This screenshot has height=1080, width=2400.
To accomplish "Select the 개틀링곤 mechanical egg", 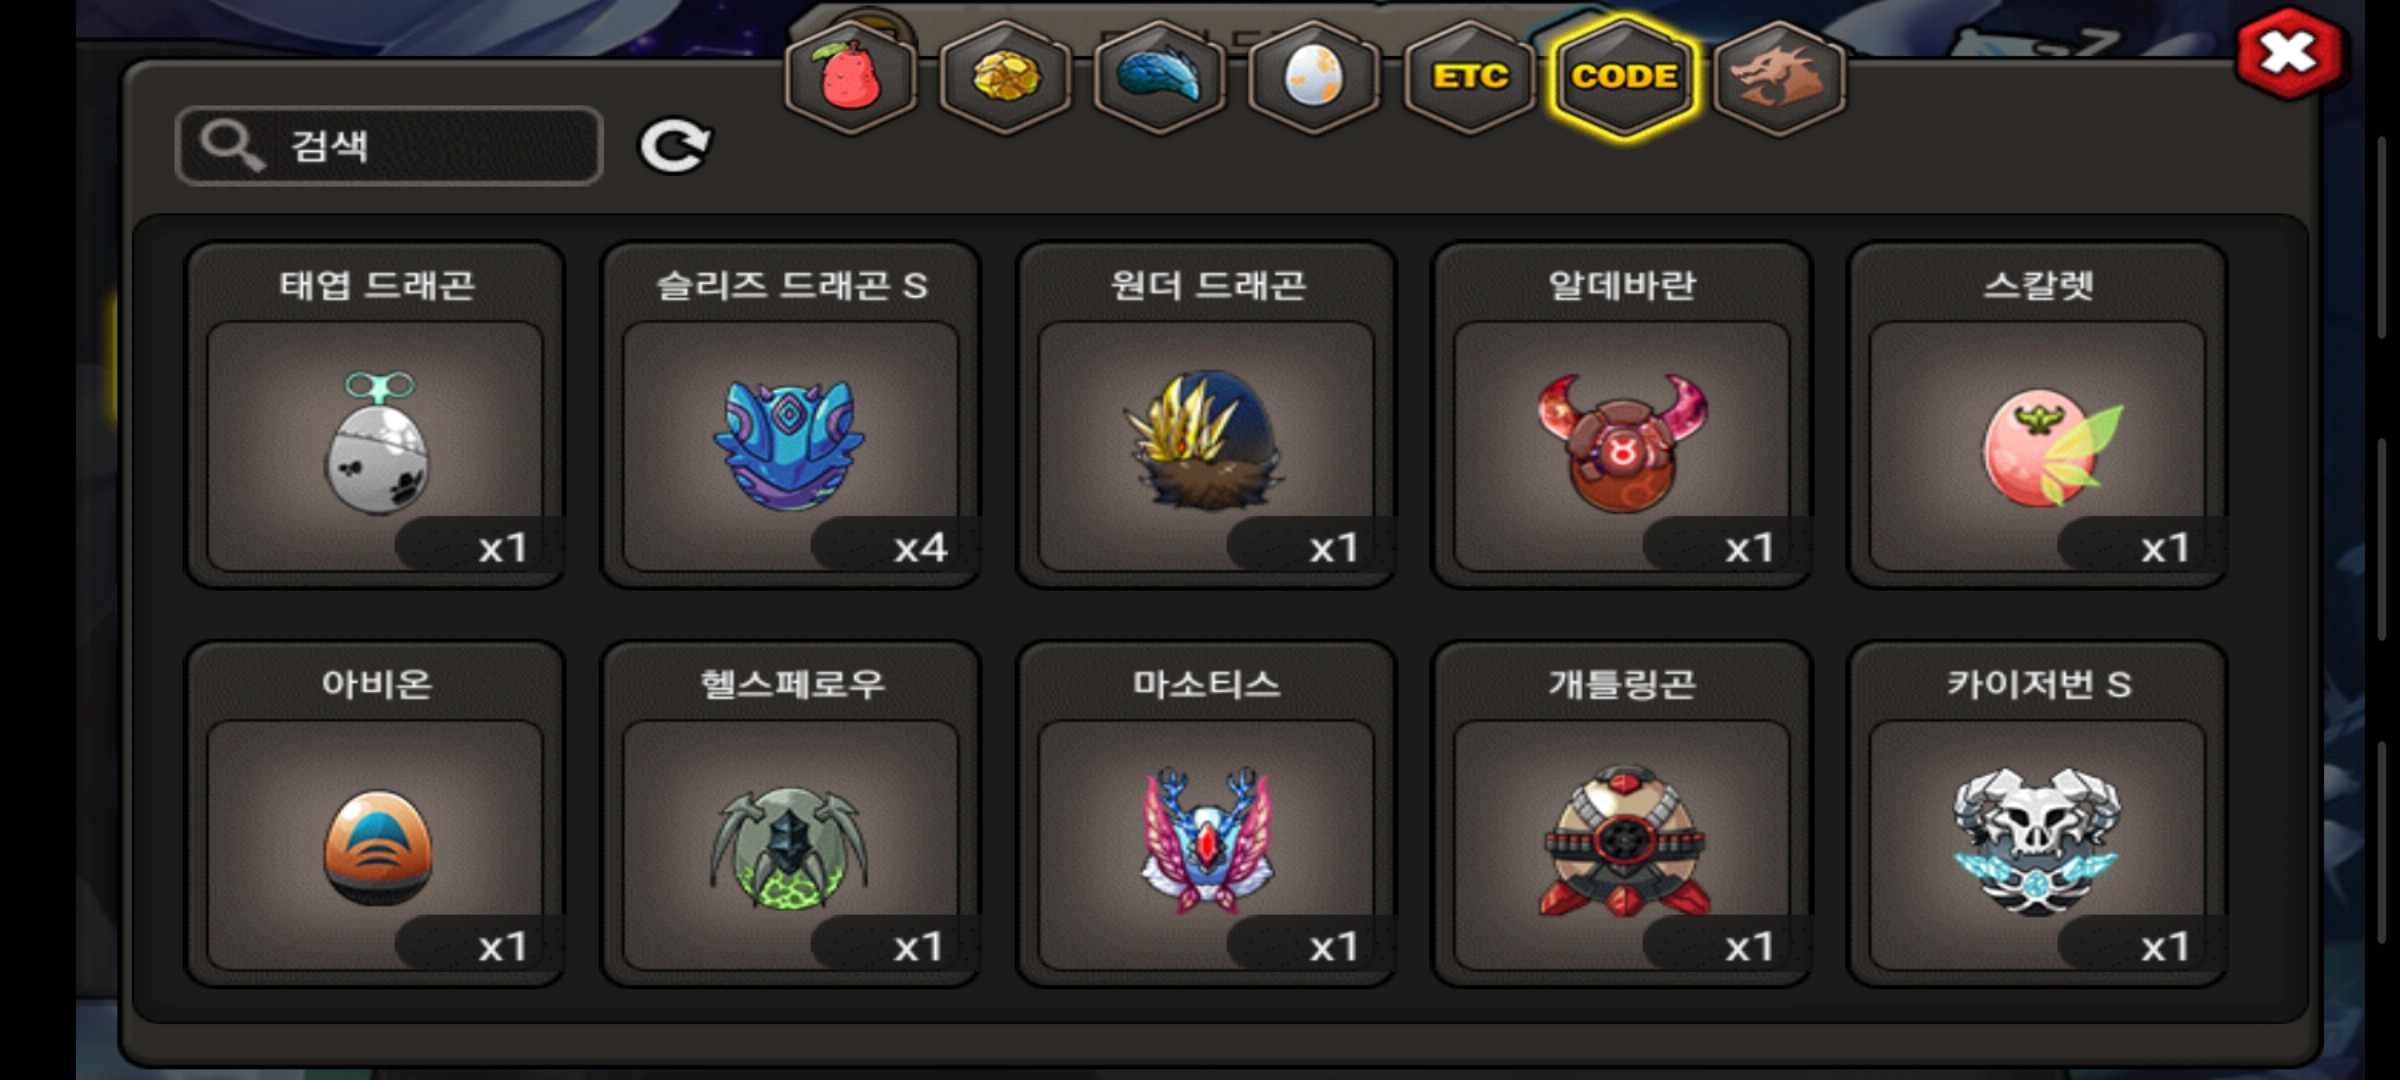I will (1622, 814).
